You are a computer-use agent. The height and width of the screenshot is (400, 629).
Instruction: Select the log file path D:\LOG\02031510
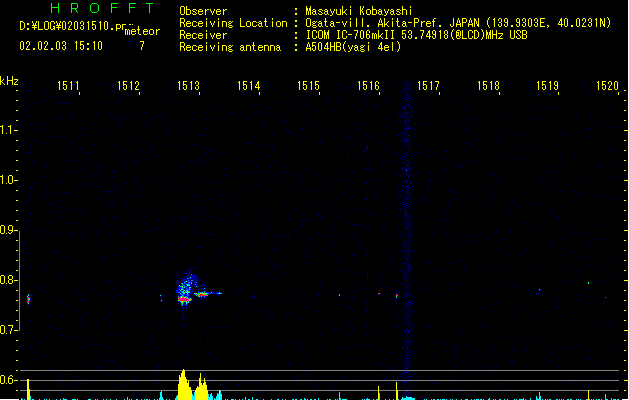(77, 26)
